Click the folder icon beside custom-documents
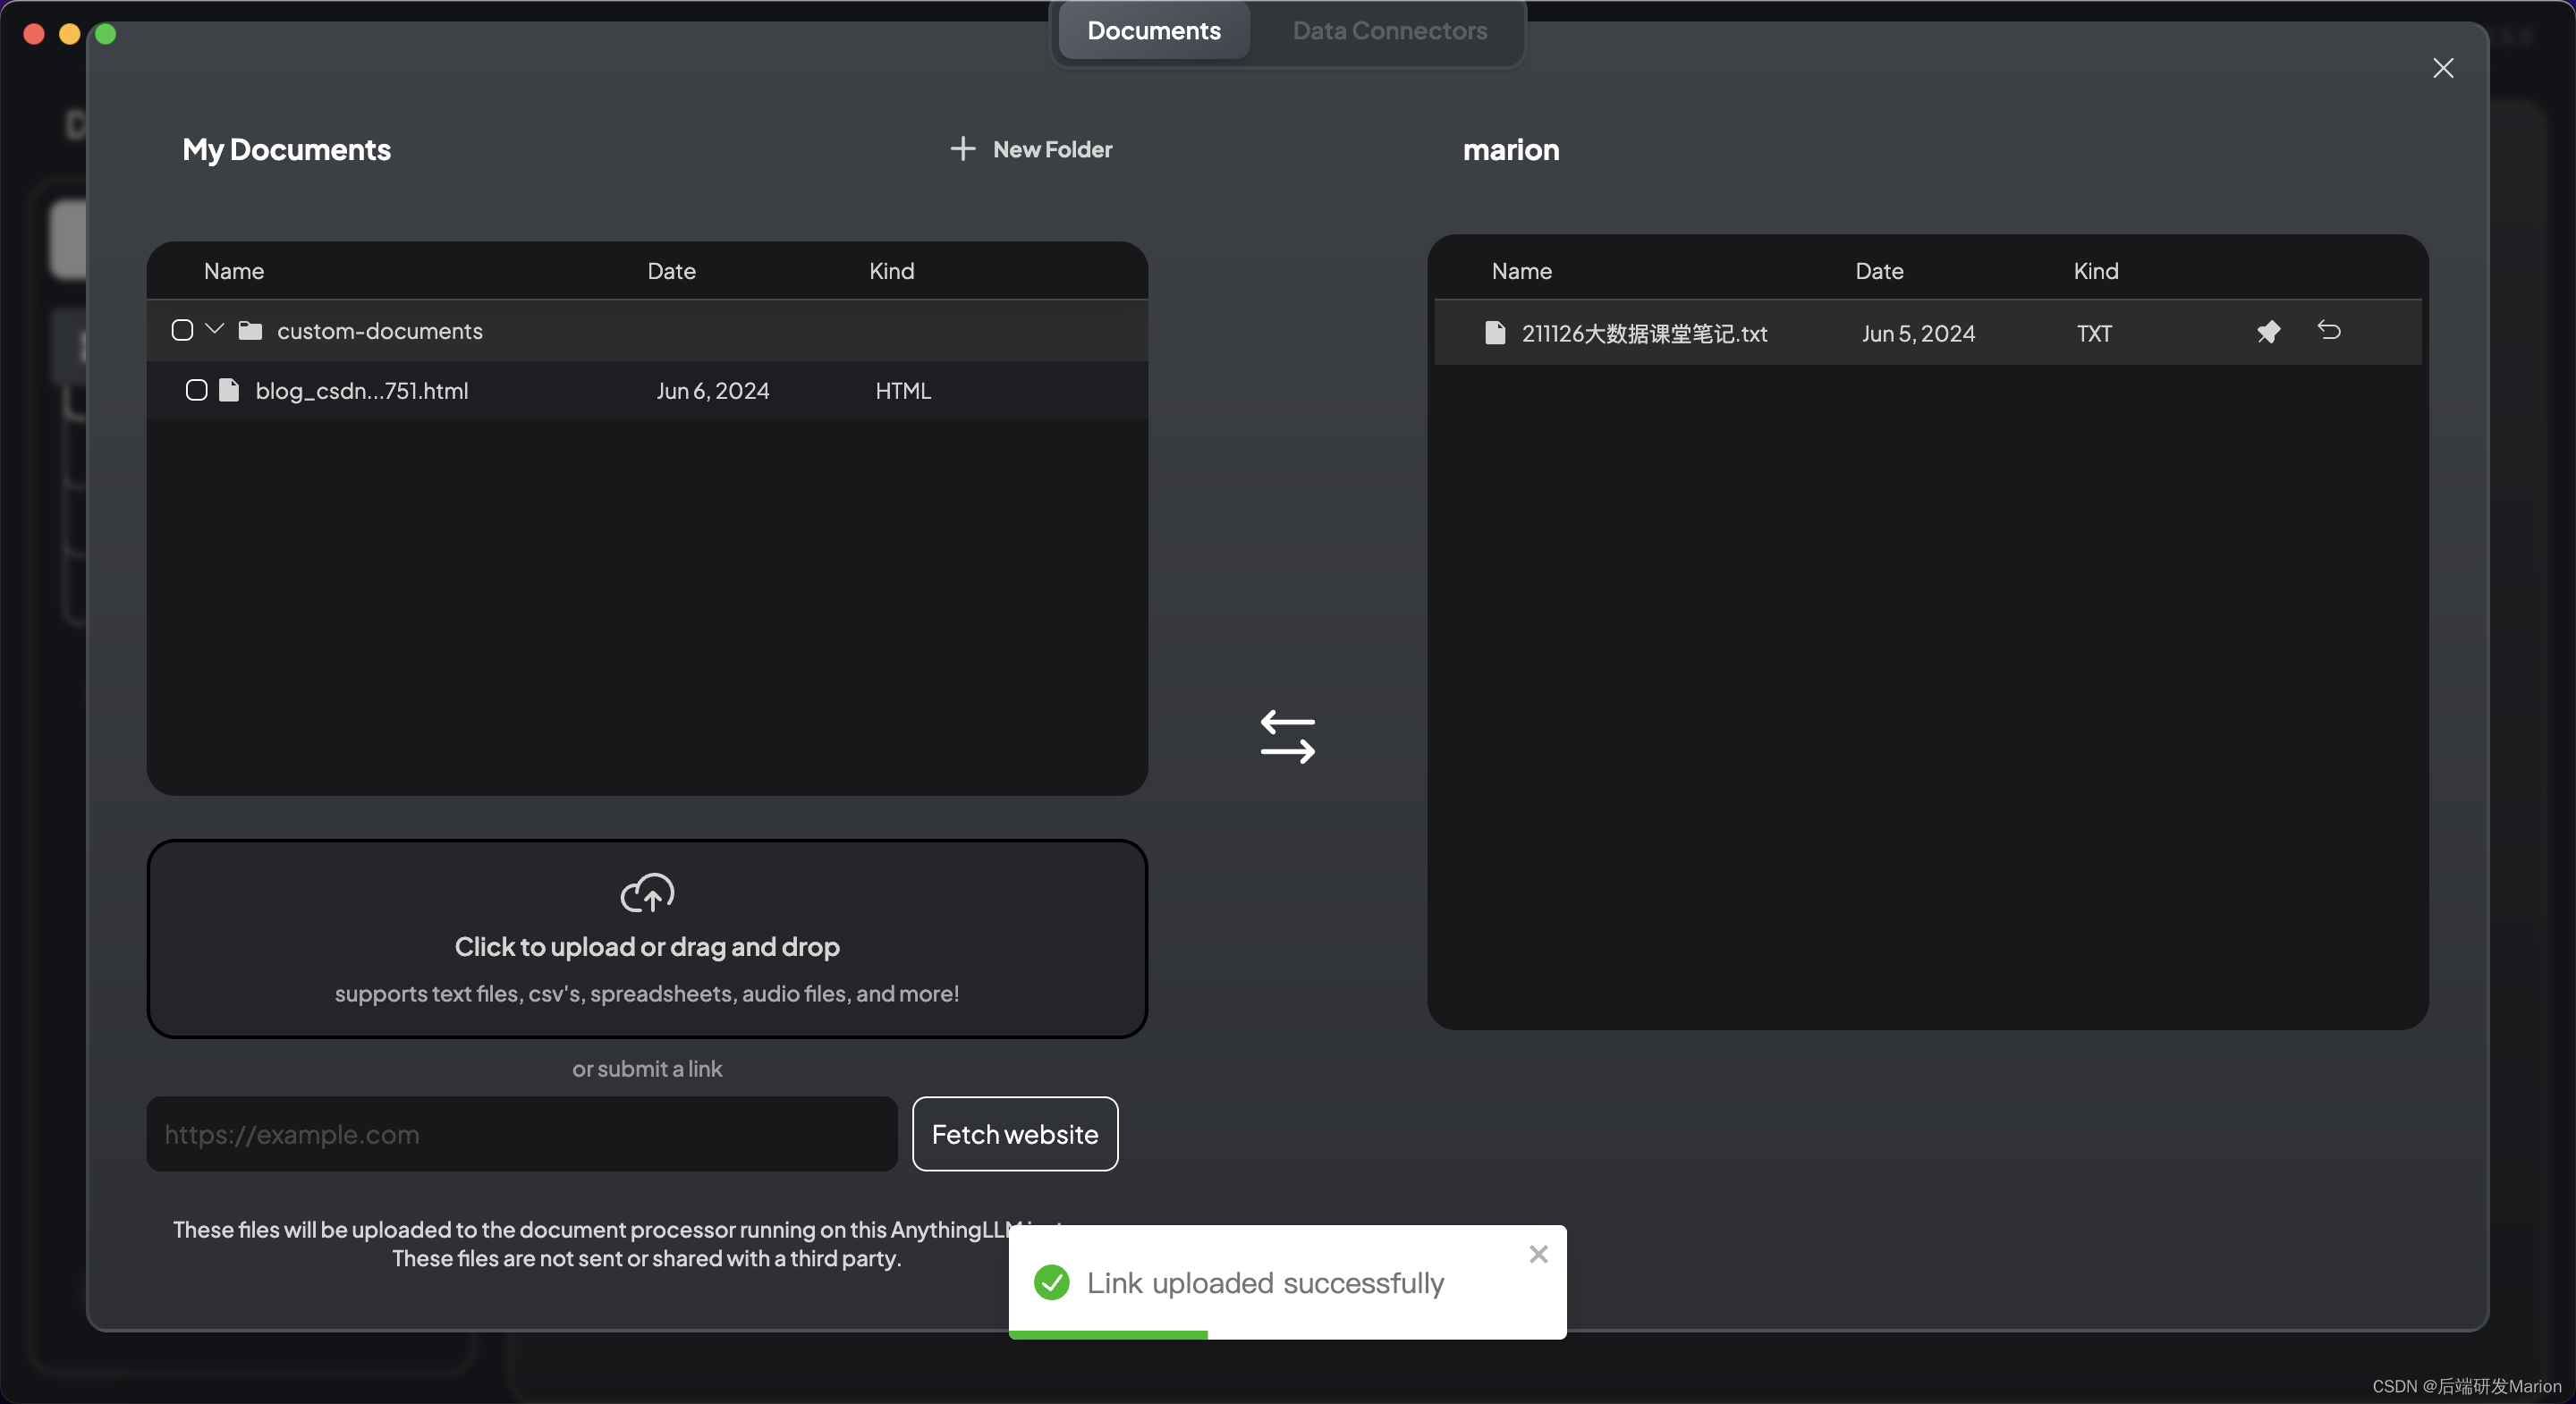 click(250, 330)
